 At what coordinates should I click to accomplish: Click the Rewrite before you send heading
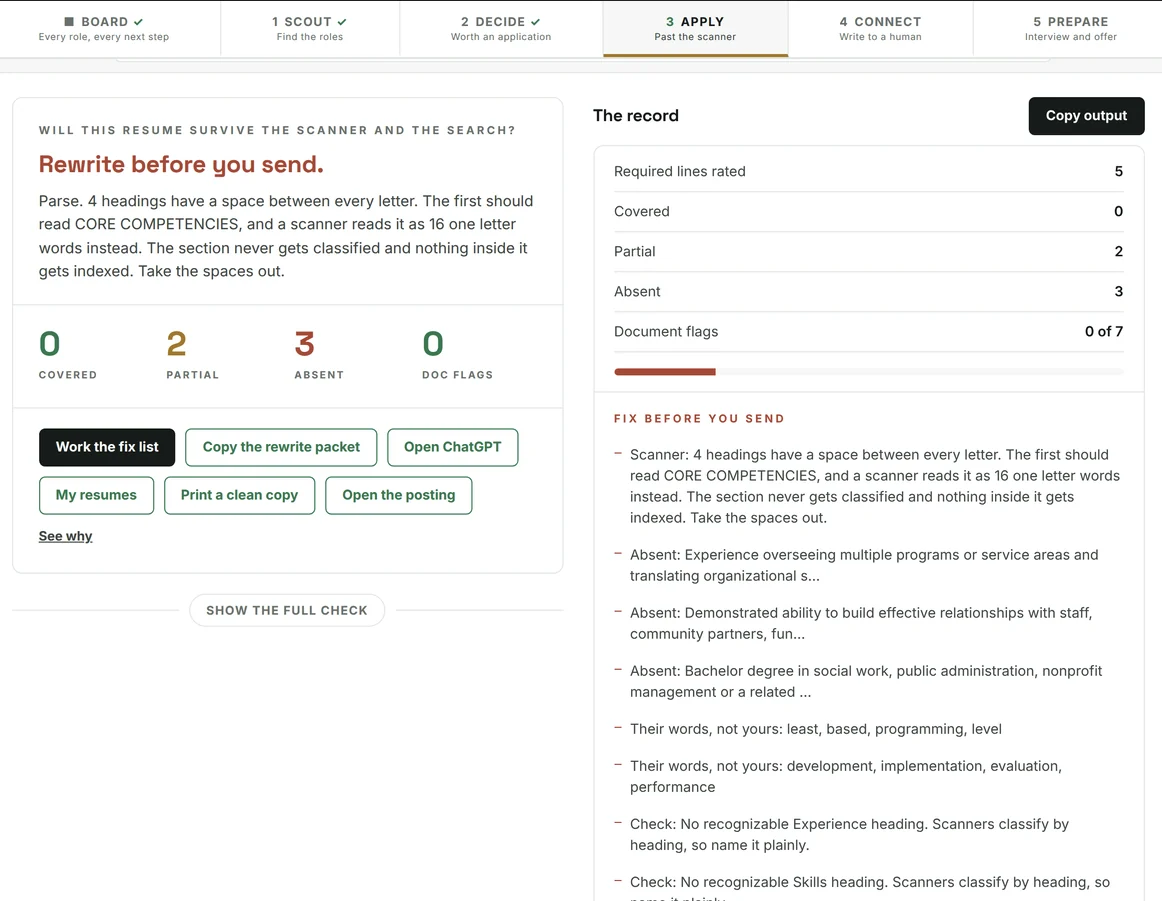(x=182, y=164)
